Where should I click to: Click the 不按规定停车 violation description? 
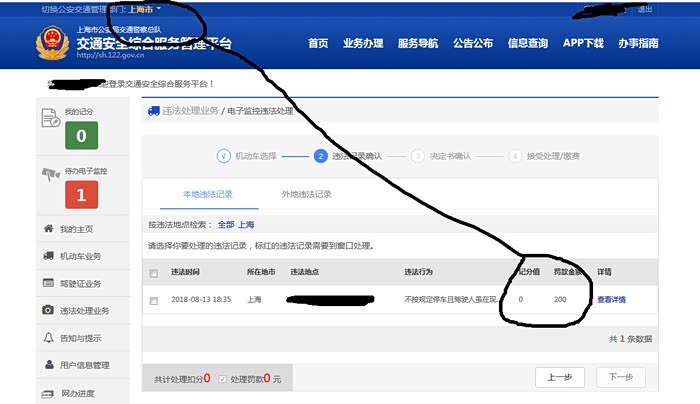[x=451, y=300]
